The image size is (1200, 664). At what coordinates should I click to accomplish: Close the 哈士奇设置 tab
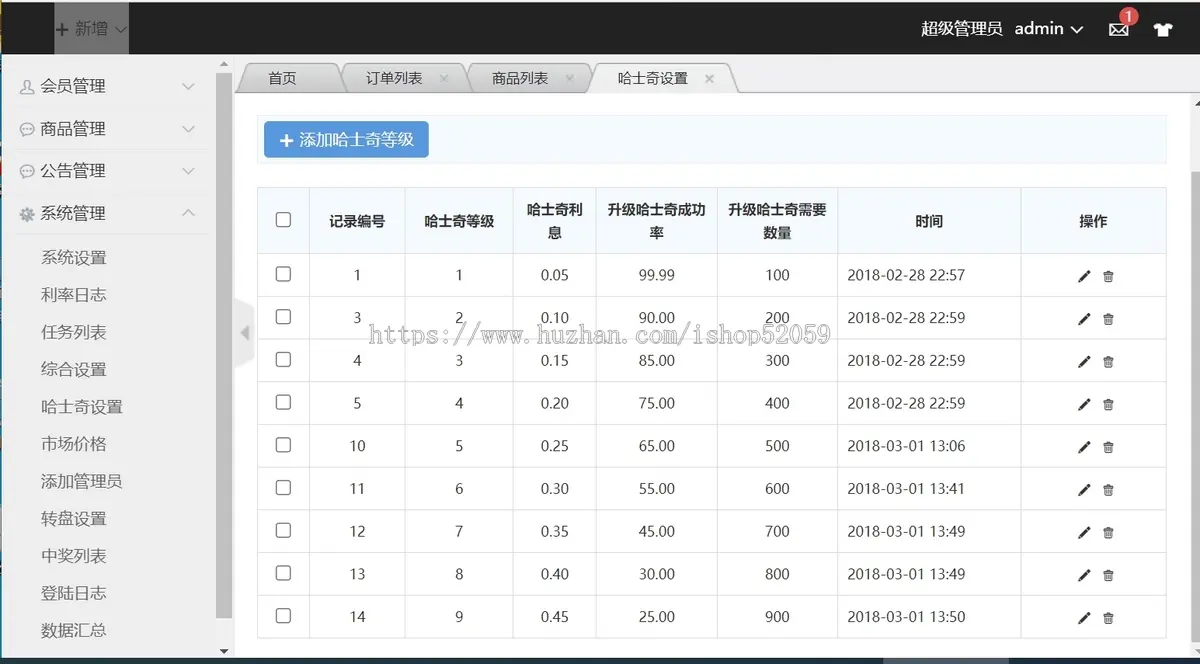(x=709, y=78)
